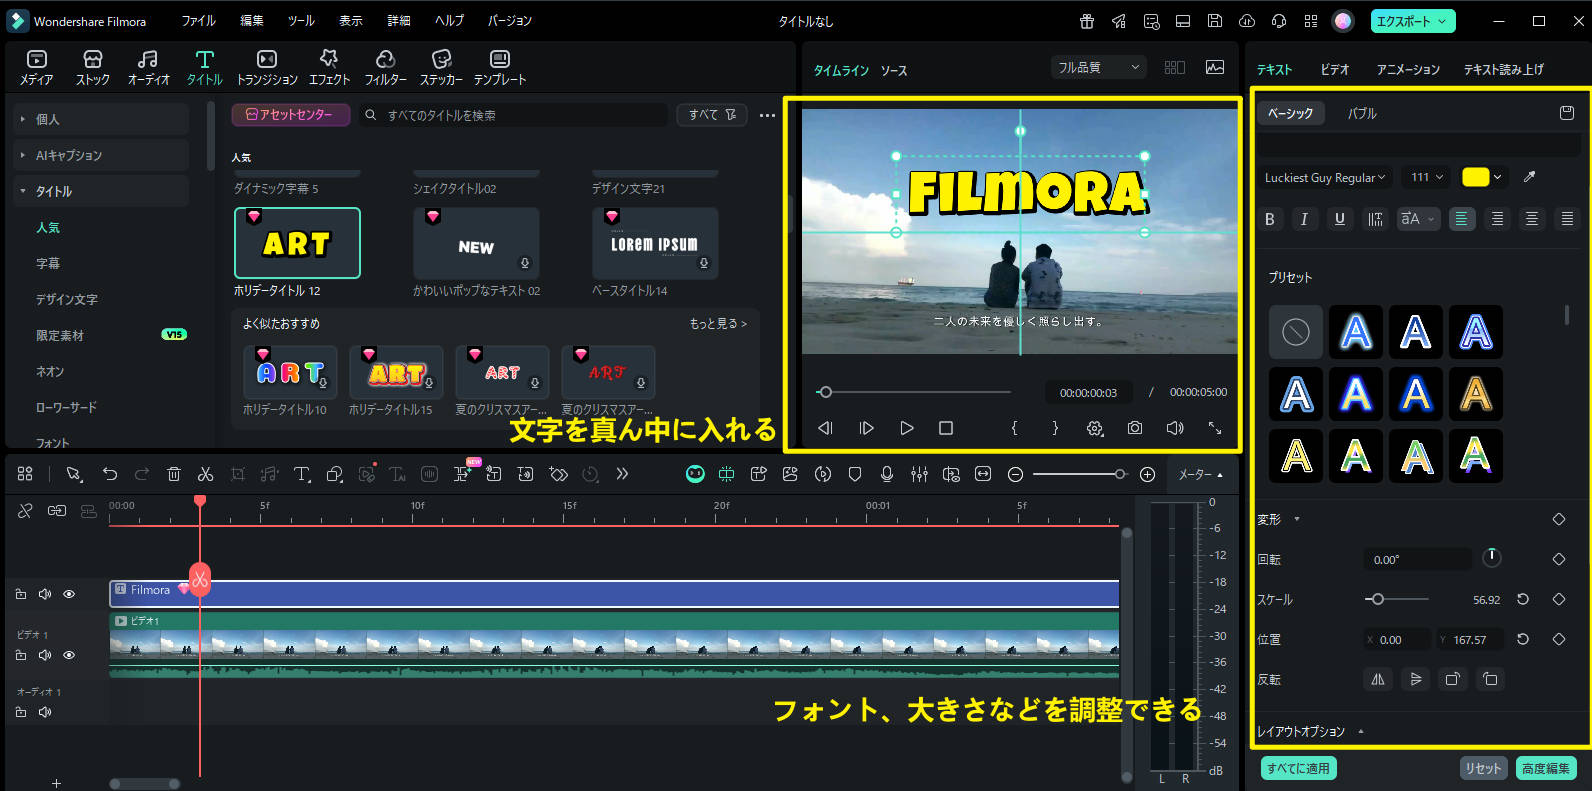Play the preview video
Viewport: 1592px width, 791px height.
pos(907,428)
